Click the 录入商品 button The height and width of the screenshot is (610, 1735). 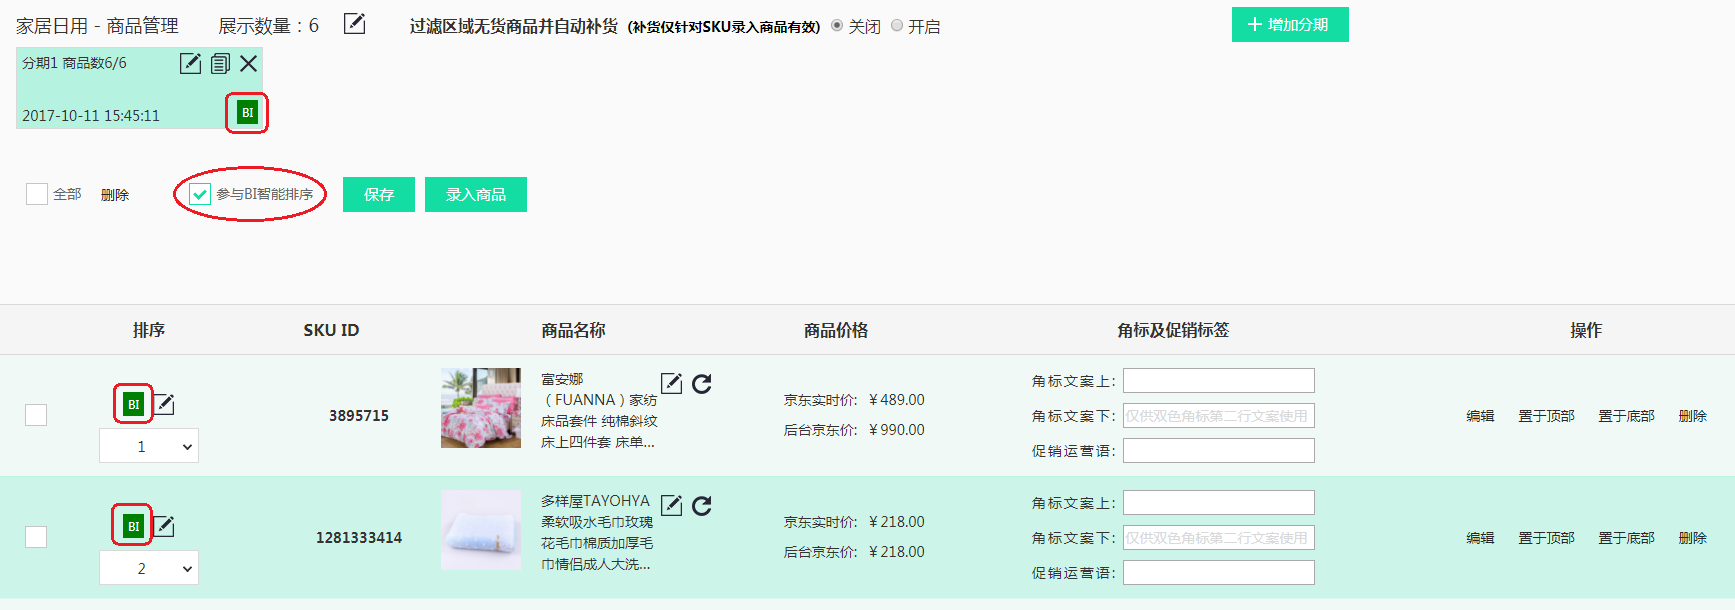pyautogui.click(x=475, y=195)
